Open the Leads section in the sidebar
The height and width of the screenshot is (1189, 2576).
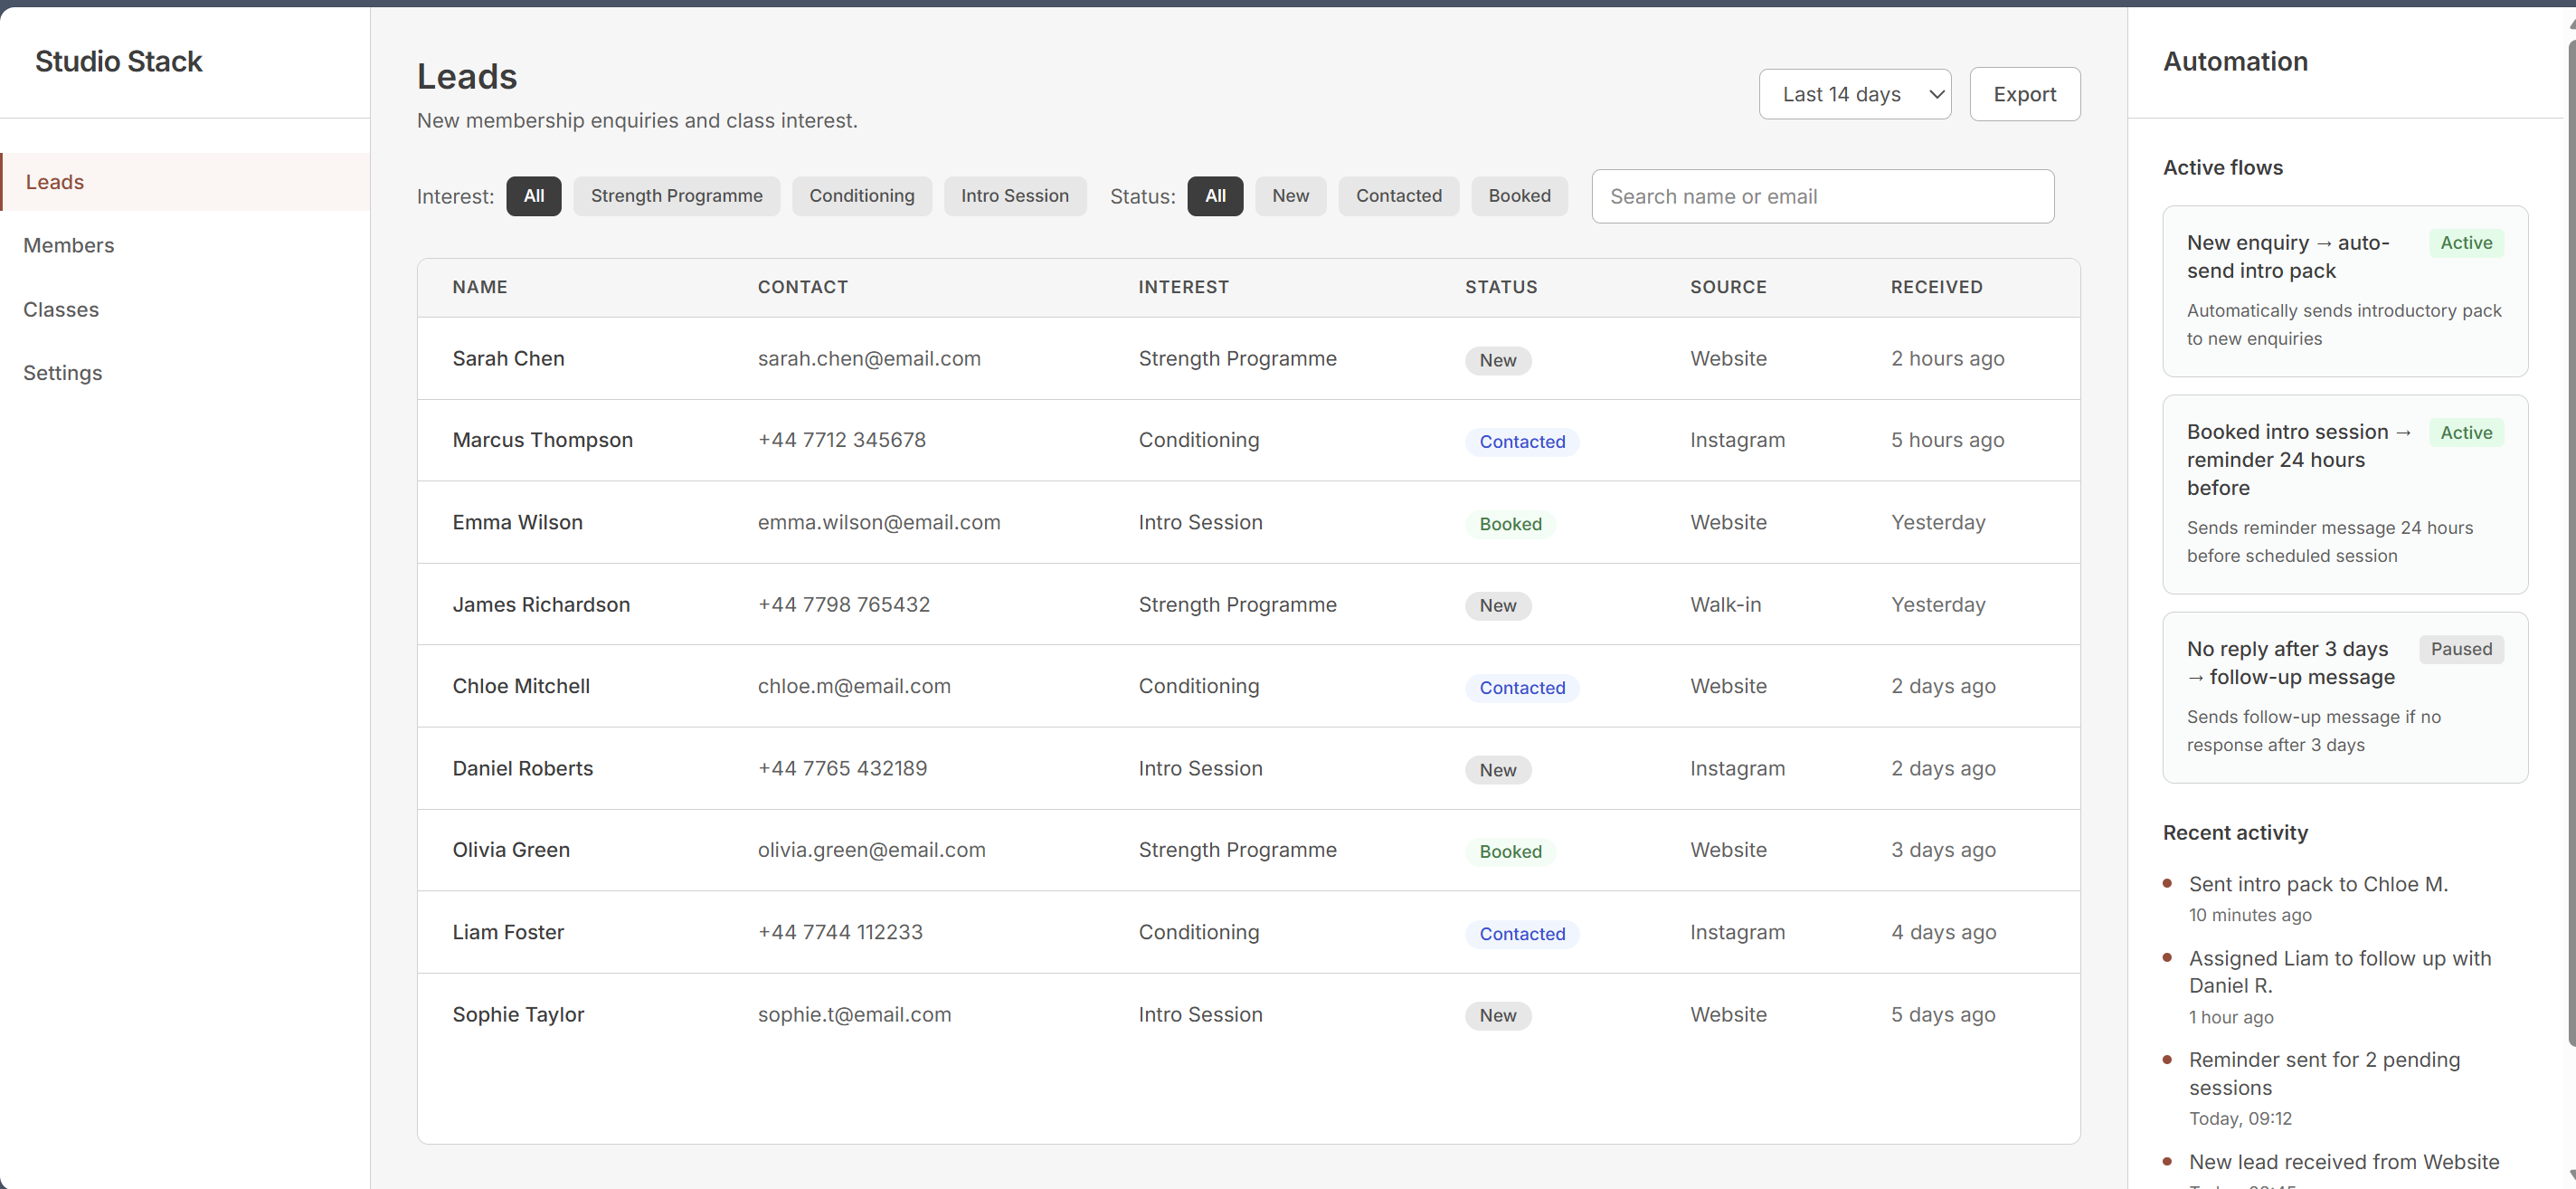[x=55, y=182]
